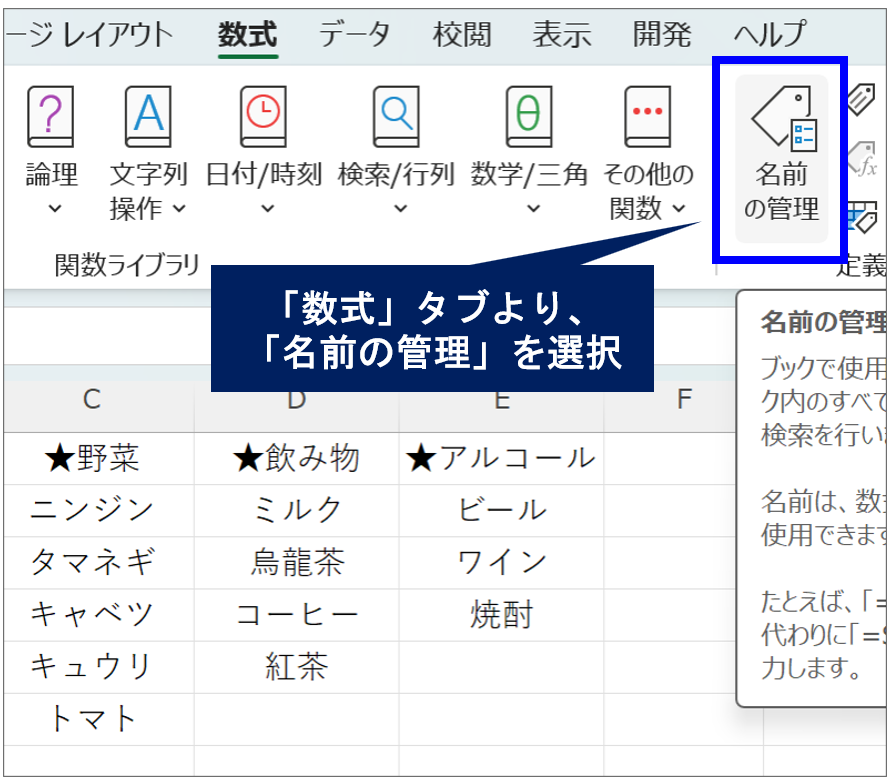Select the 表示 tab
891x780 pixels.
pyautogui.click(x=561, y=35)
